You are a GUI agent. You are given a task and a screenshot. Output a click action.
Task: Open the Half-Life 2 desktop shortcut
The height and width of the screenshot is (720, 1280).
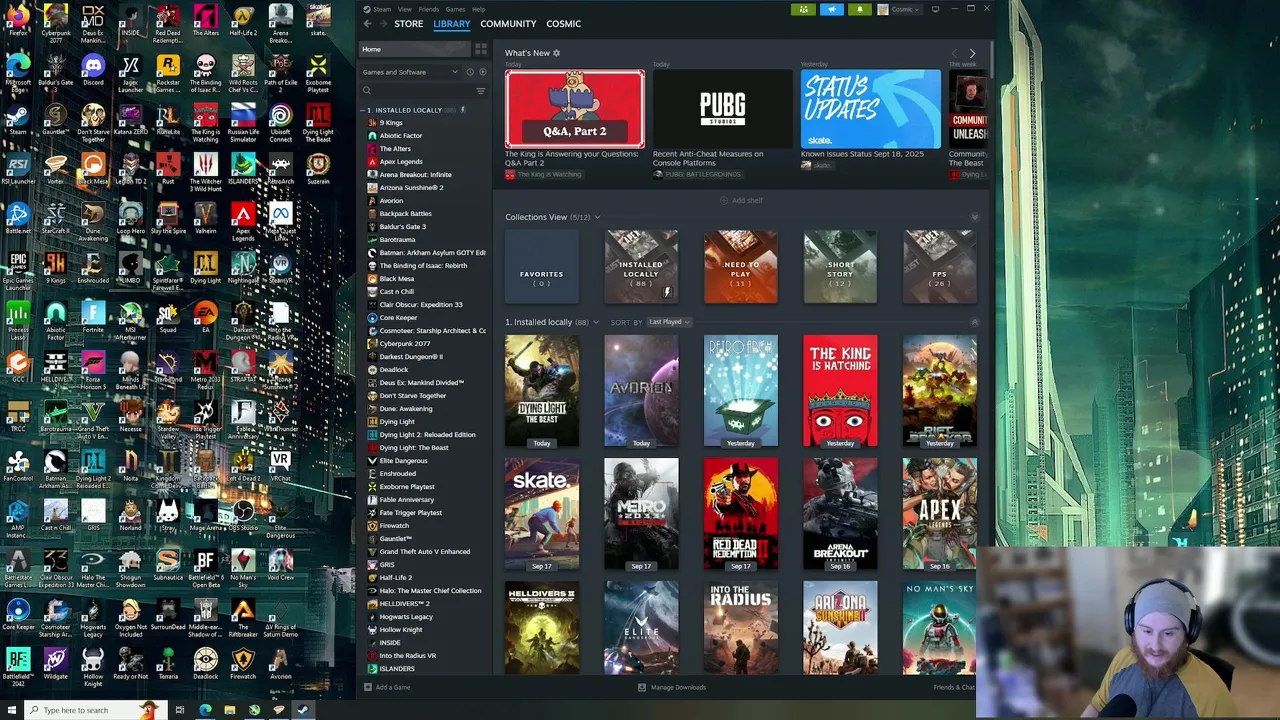pos(243,20)
